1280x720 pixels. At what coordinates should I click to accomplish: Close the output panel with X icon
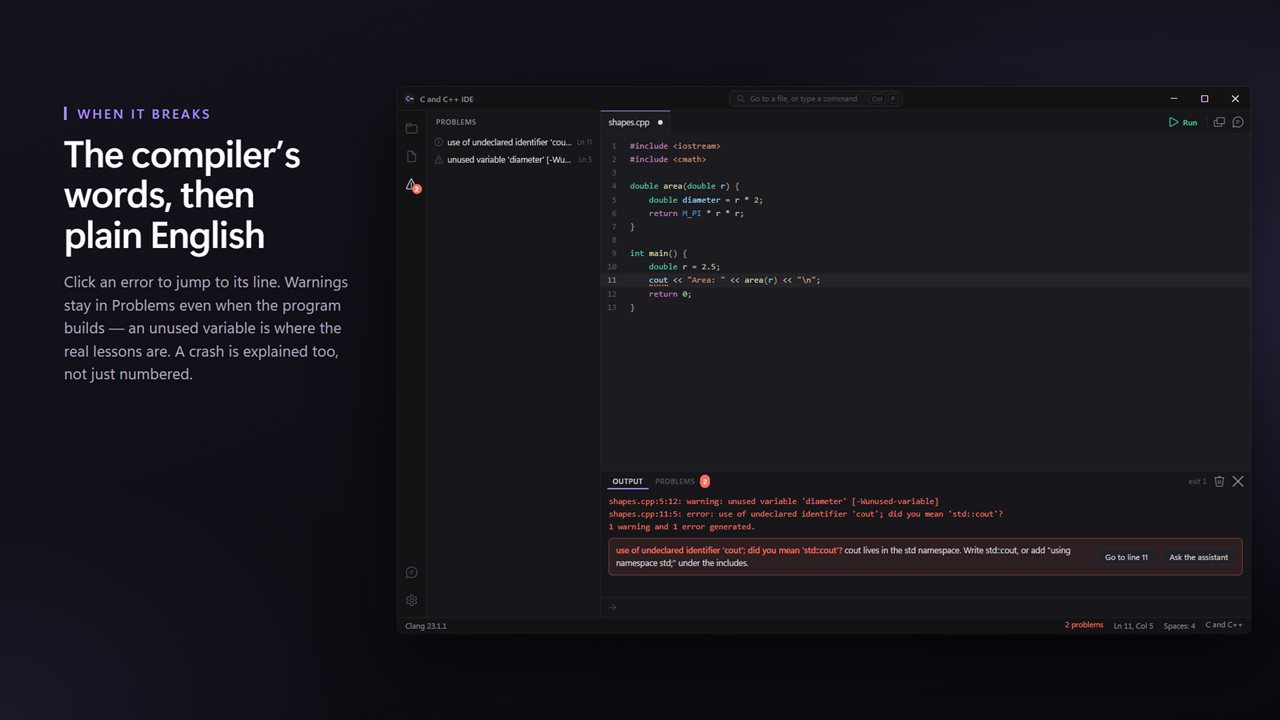click(1238, 481)
